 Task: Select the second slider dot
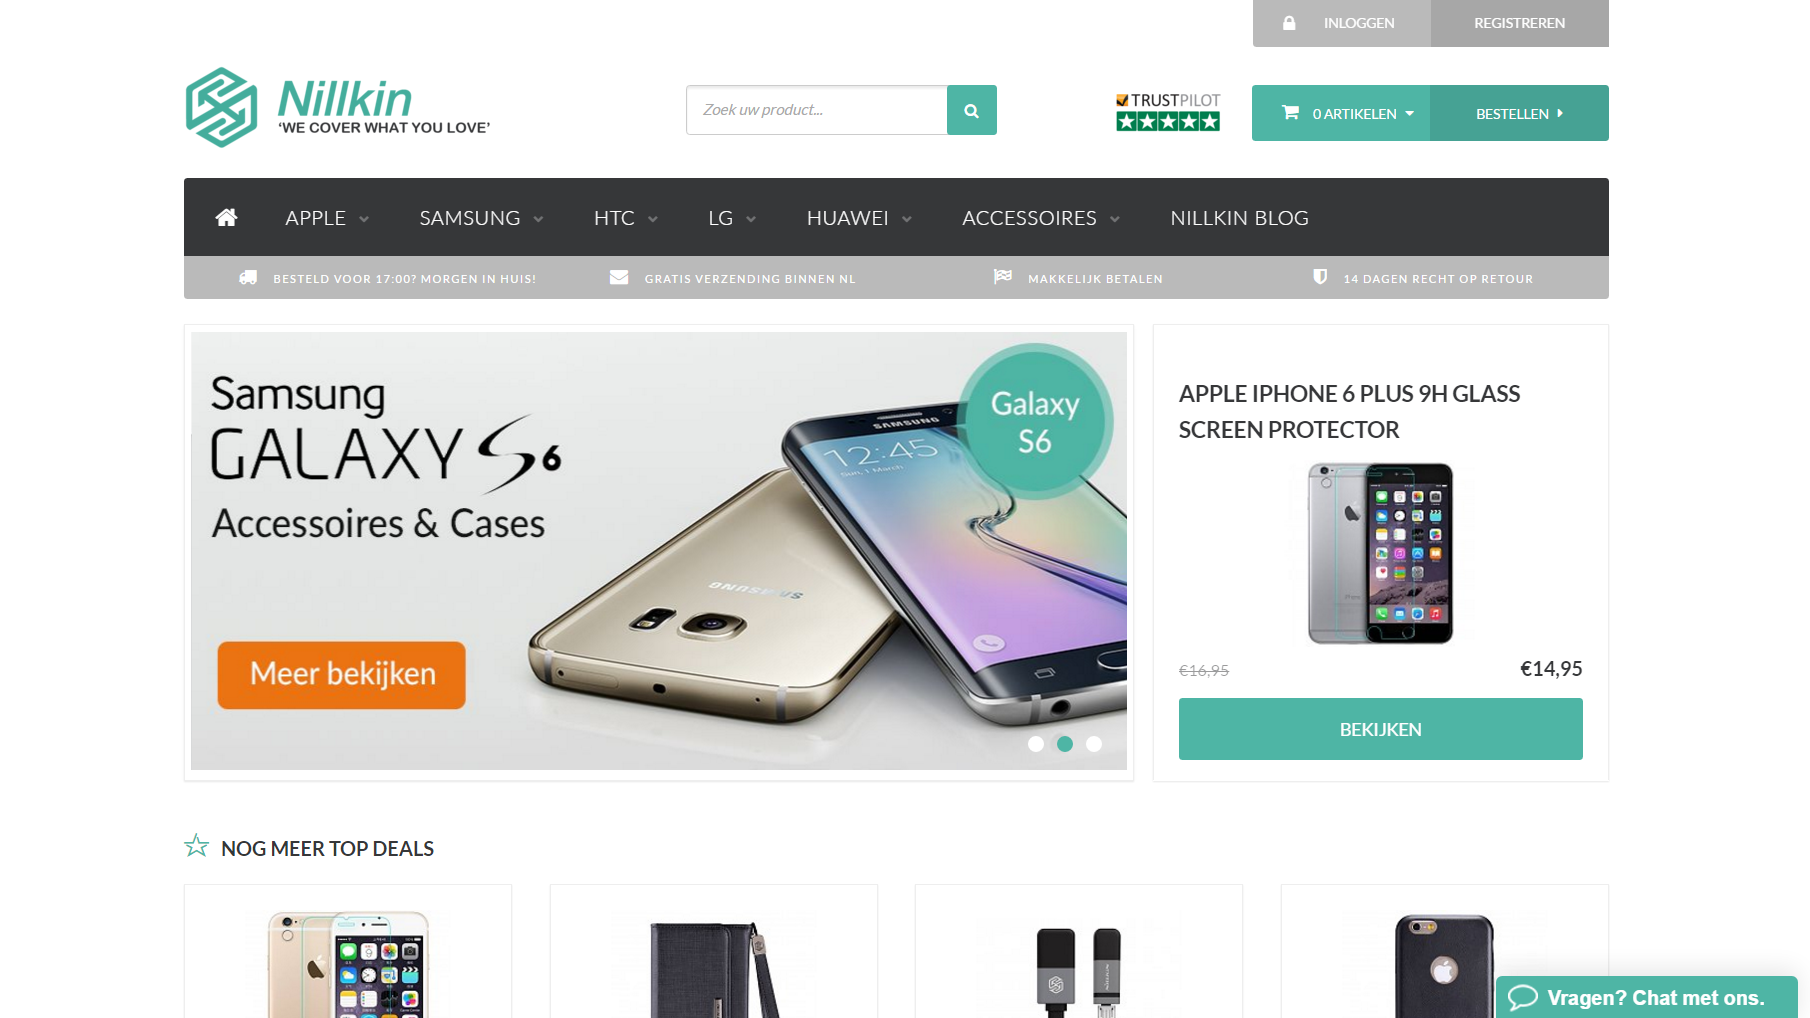point(1065,744)
